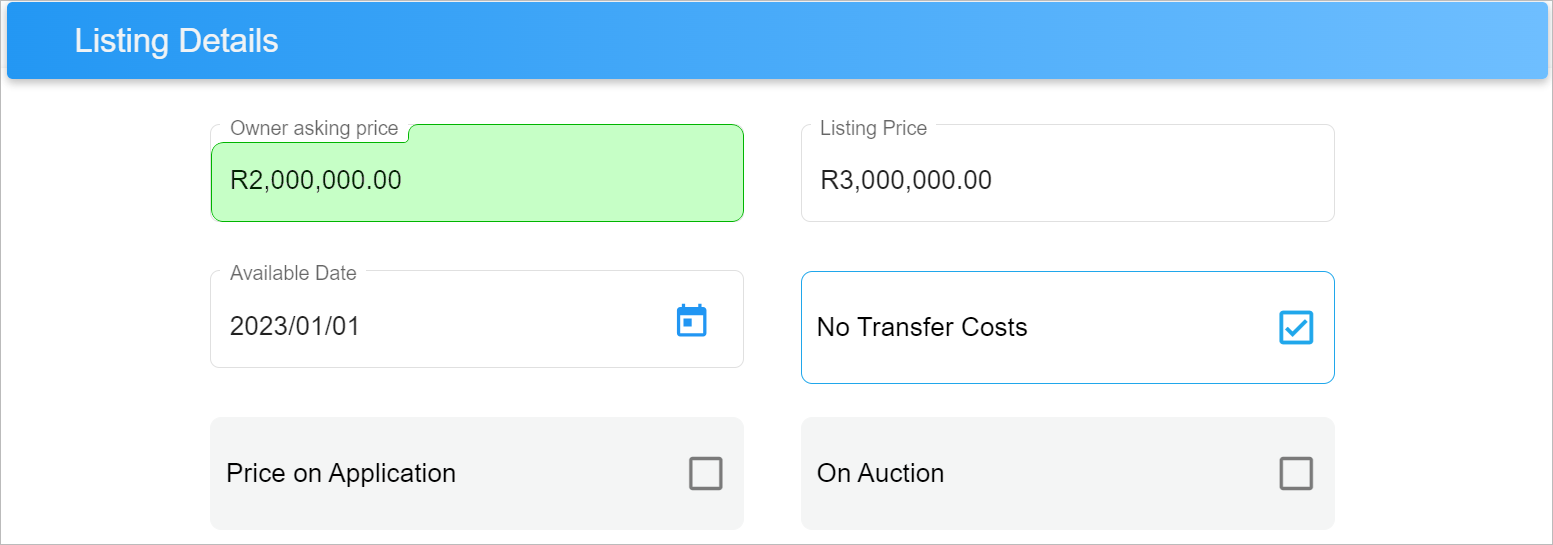
Task: Select the R2,000,000.00 amount text
Action: tap(316, 180)
